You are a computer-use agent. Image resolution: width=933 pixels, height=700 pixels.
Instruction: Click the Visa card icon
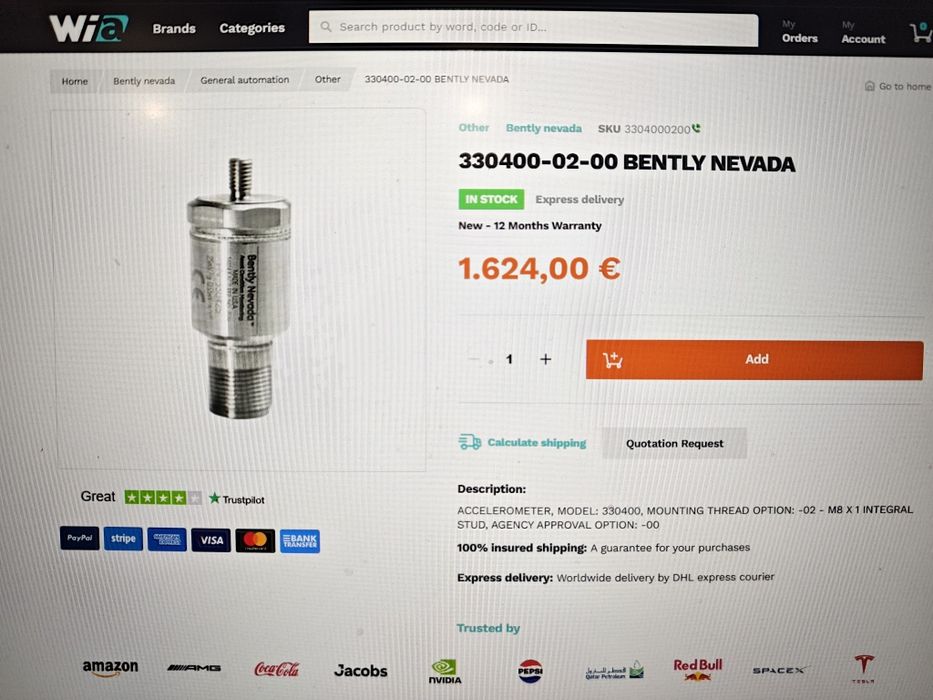211,540
